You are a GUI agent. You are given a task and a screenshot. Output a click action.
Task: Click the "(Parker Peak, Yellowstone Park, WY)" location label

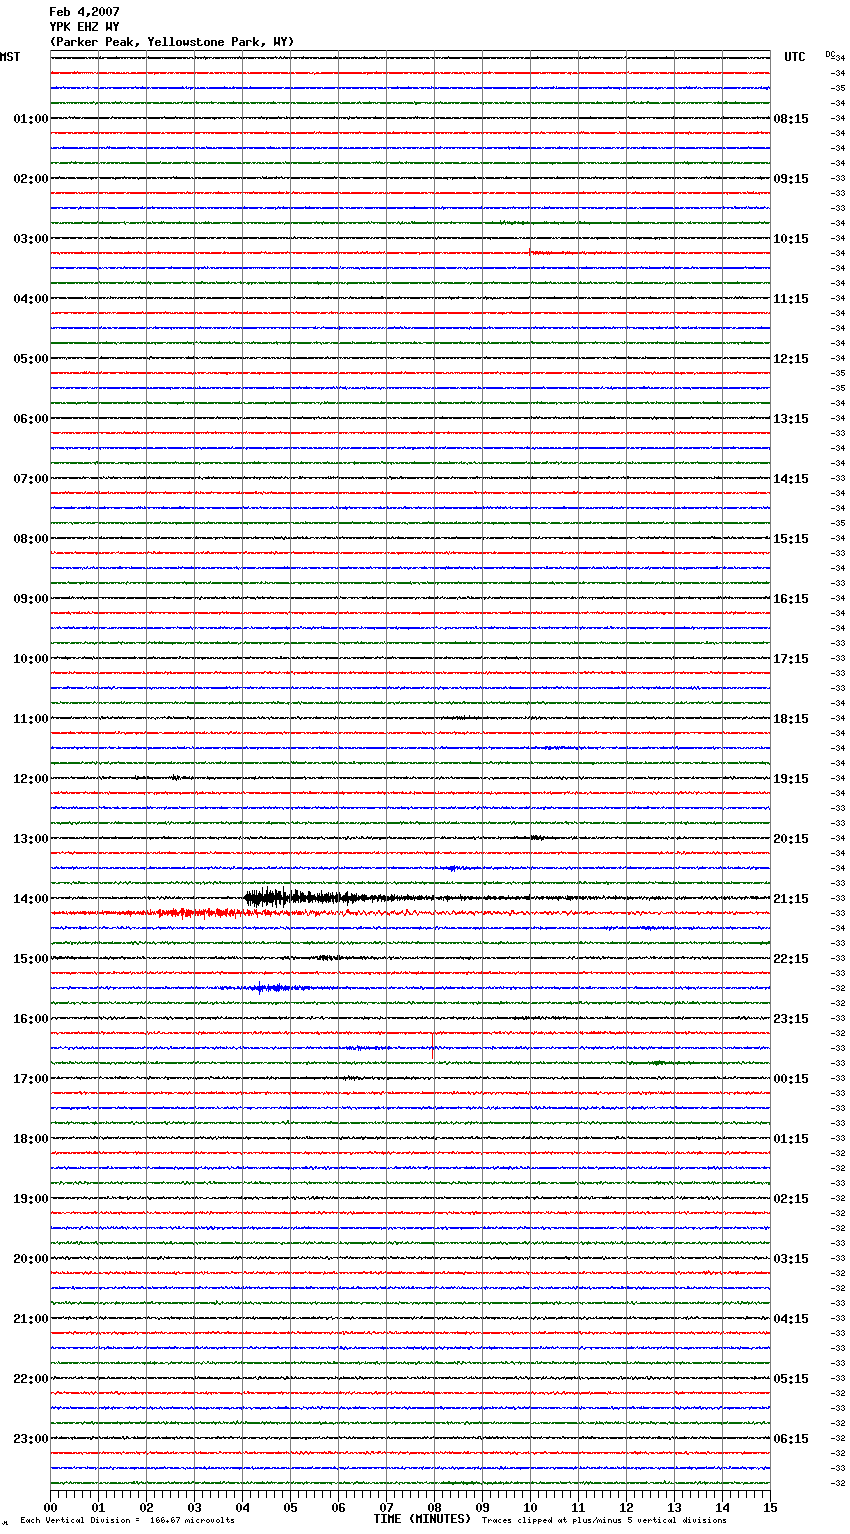[x=172, y=42]
